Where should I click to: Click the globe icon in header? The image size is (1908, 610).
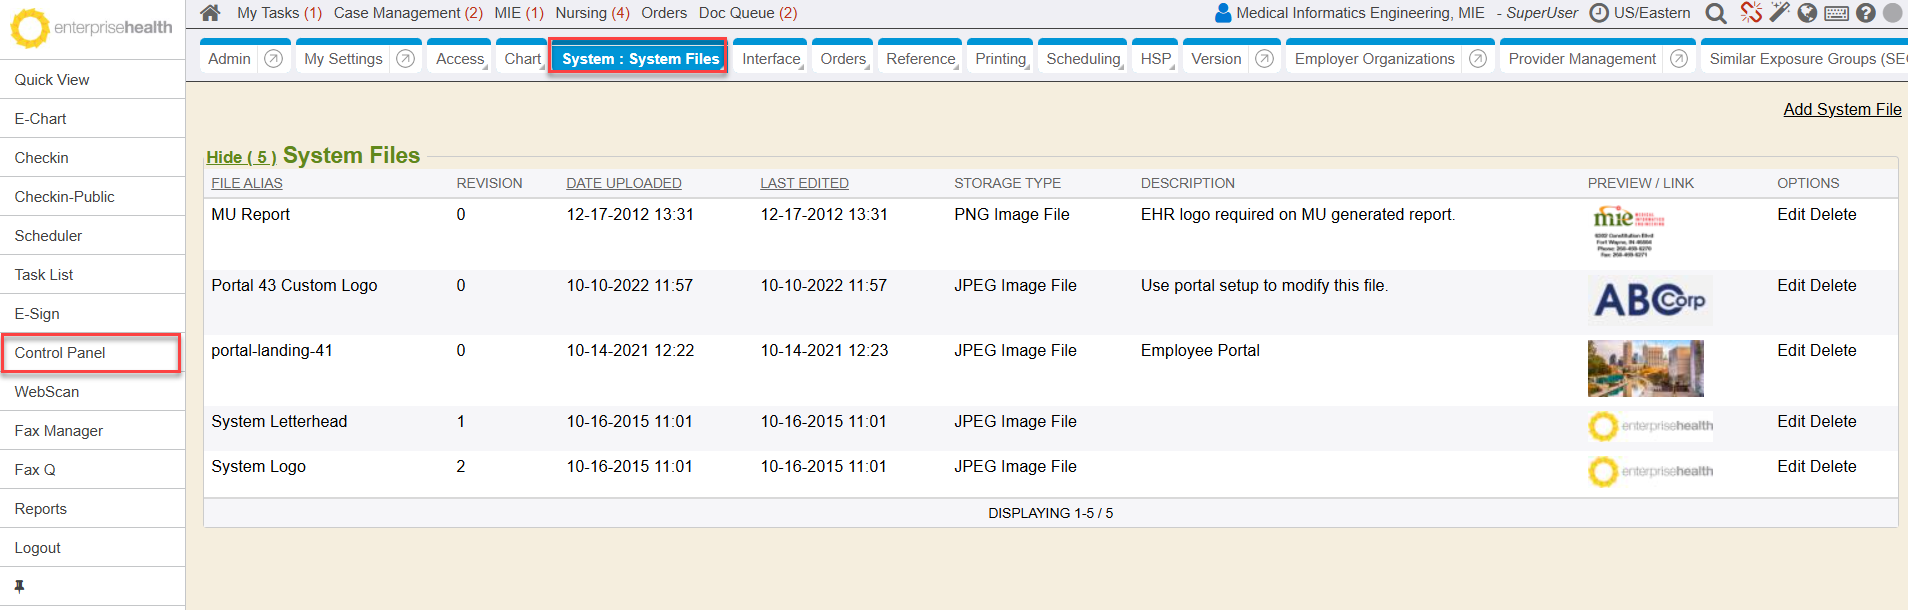point(1807,13)
